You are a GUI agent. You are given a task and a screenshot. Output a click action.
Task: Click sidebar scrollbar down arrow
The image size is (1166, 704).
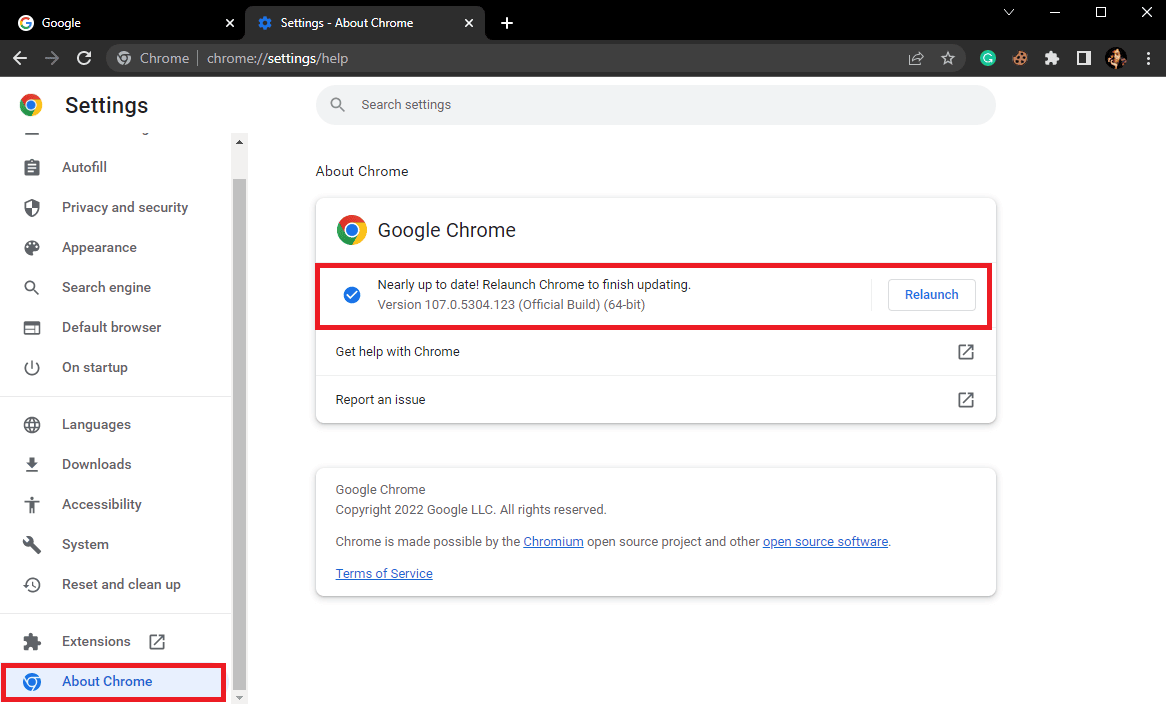(x=239, y=697)
